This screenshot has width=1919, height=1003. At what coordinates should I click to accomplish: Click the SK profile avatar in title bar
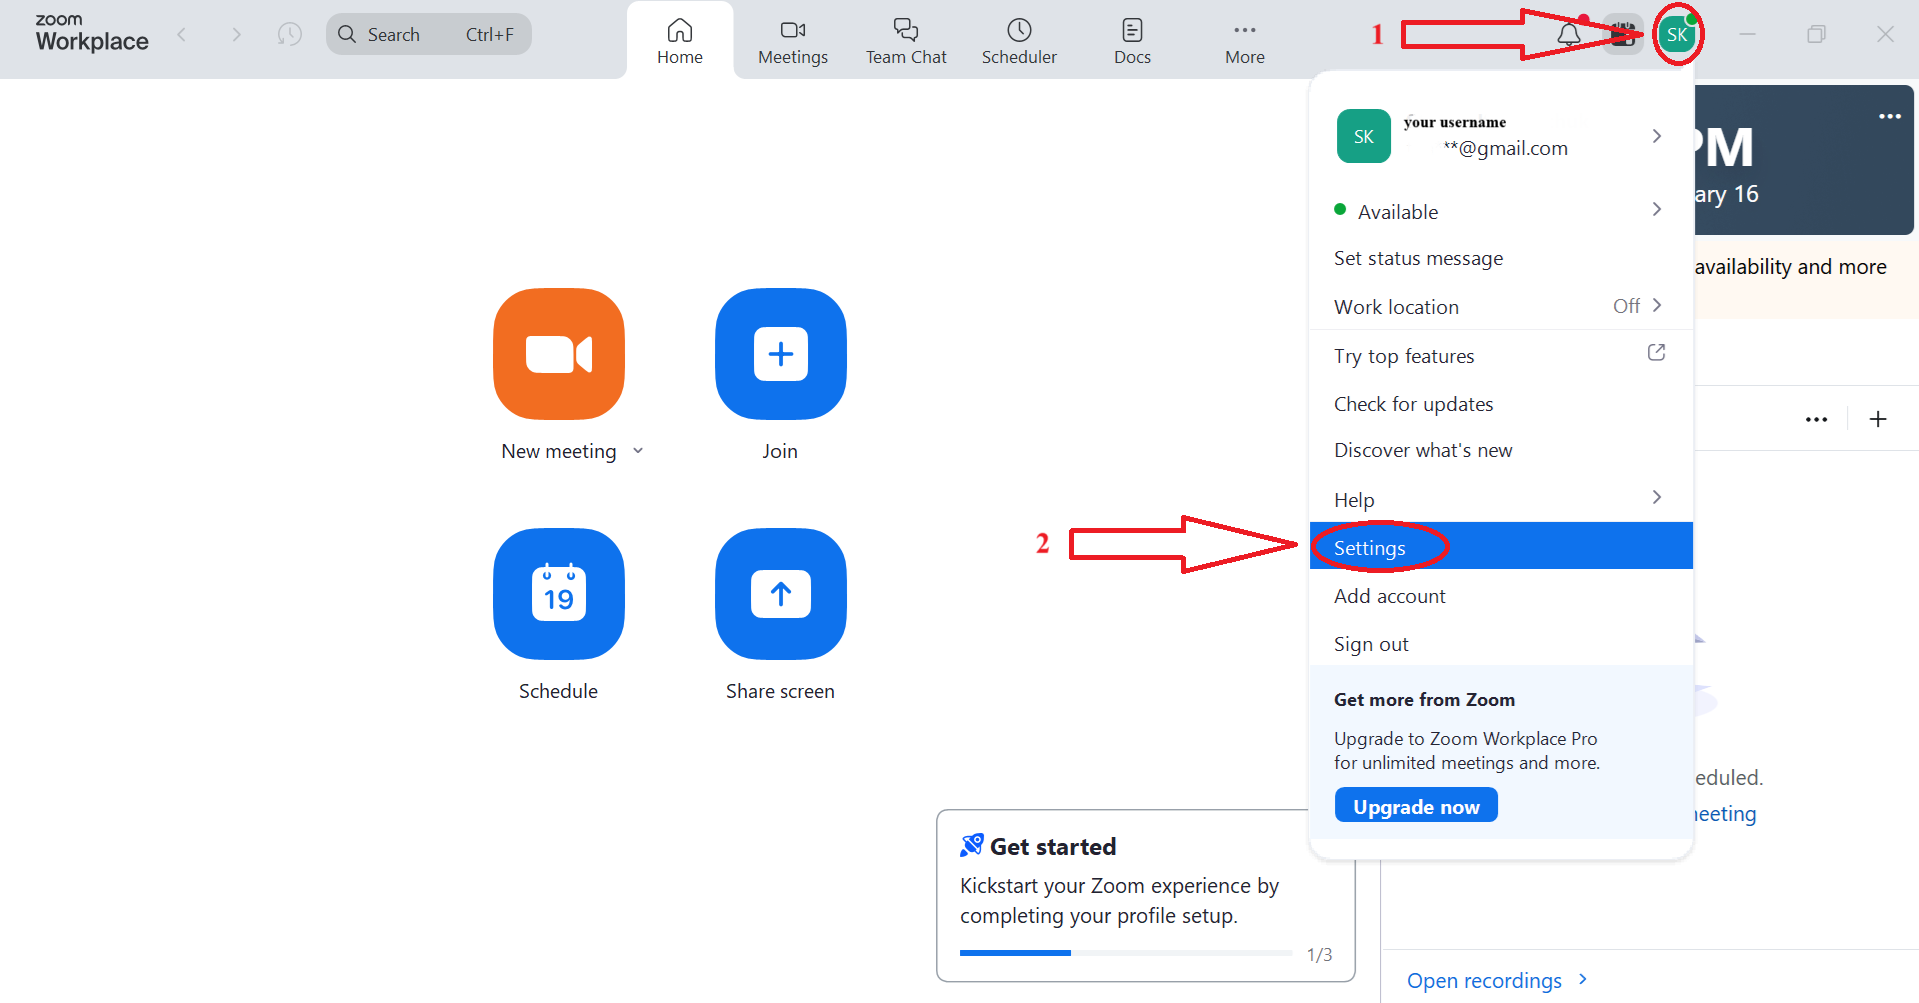point(1677,35)
